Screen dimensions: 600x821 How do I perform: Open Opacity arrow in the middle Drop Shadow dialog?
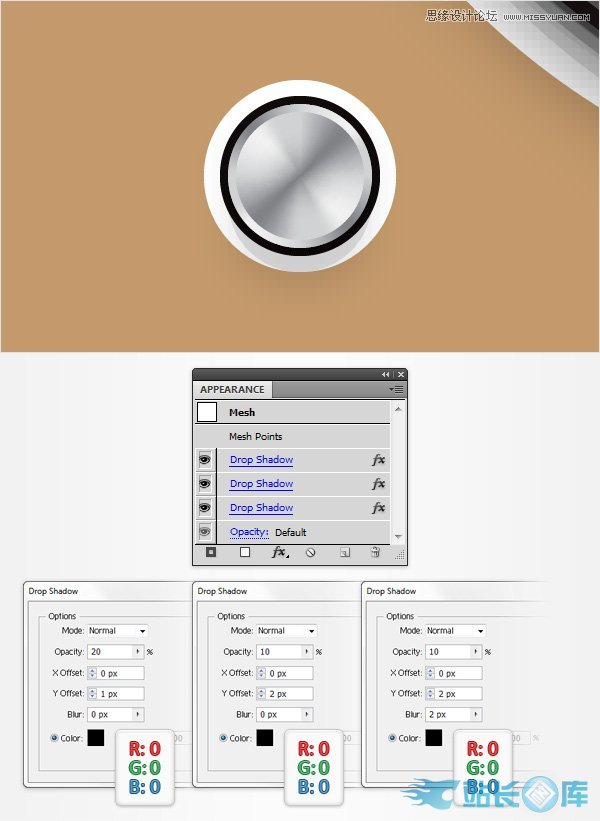[308, 652]
